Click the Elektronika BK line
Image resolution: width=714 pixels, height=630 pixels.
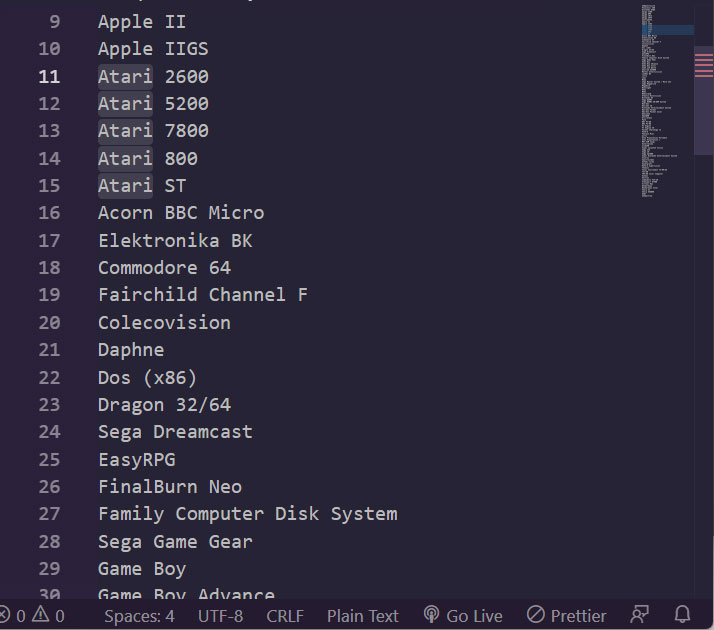tap(175, 240)
